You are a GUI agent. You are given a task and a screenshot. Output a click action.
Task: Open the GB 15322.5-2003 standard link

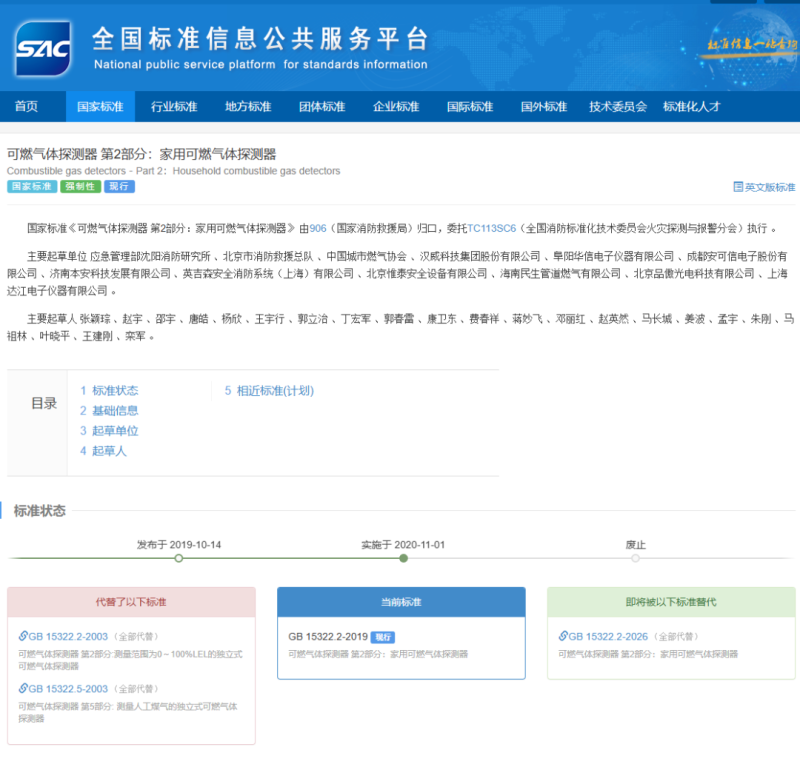(67, 688)
